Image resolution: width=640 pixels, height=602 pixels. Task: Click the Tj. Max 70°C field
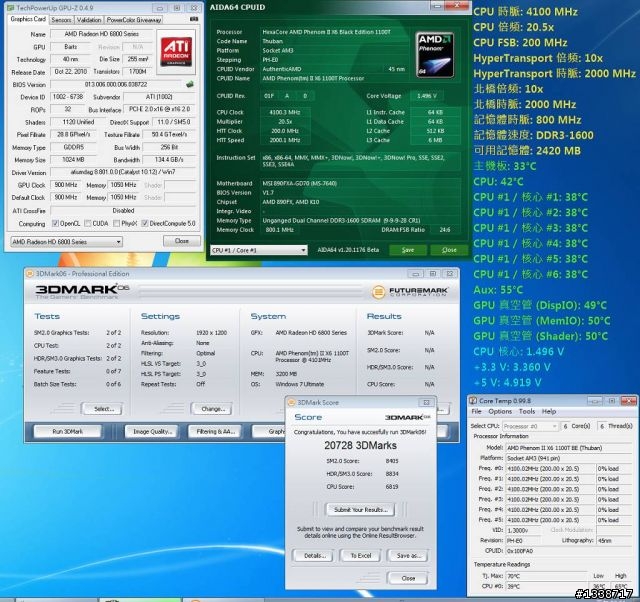pyautogui.click(x=547, y=576)
